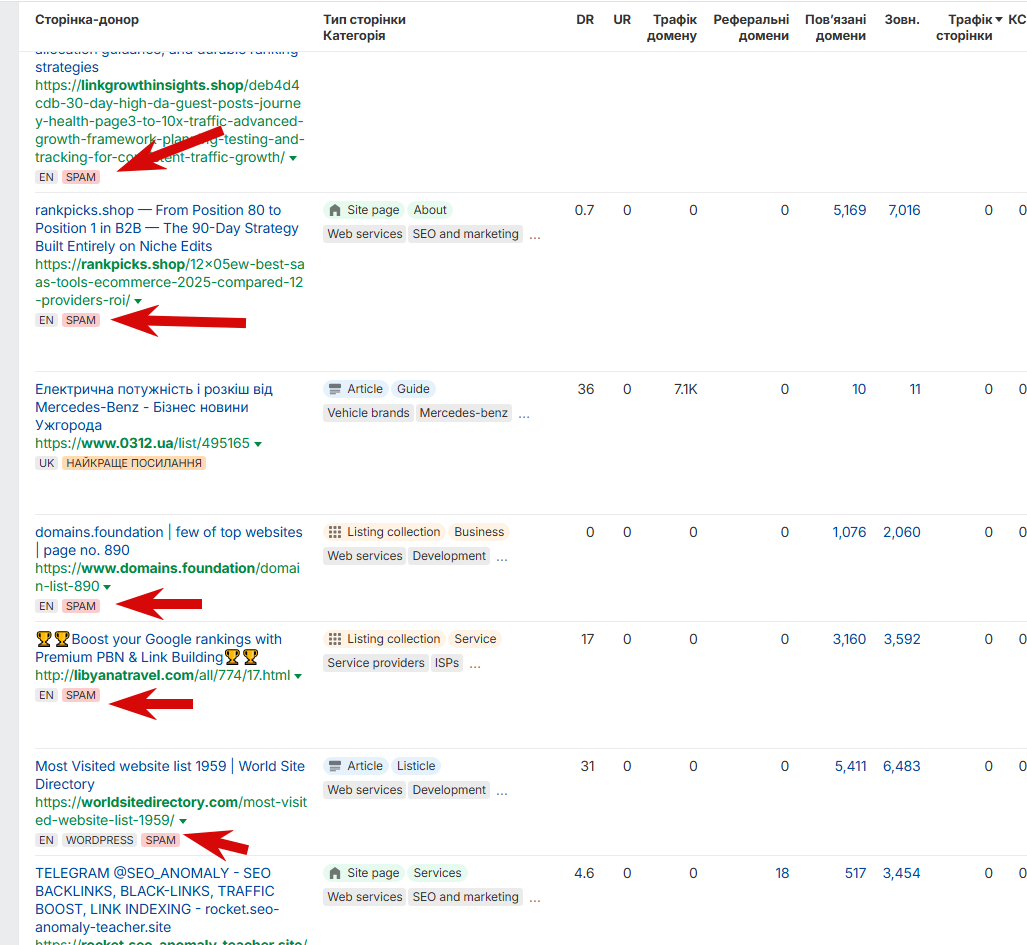Image resolution: width=1027 pixels, height=945 pixels.
Task: Click the article icon in the Mercedes-Benz row
Action: (335, 389)
